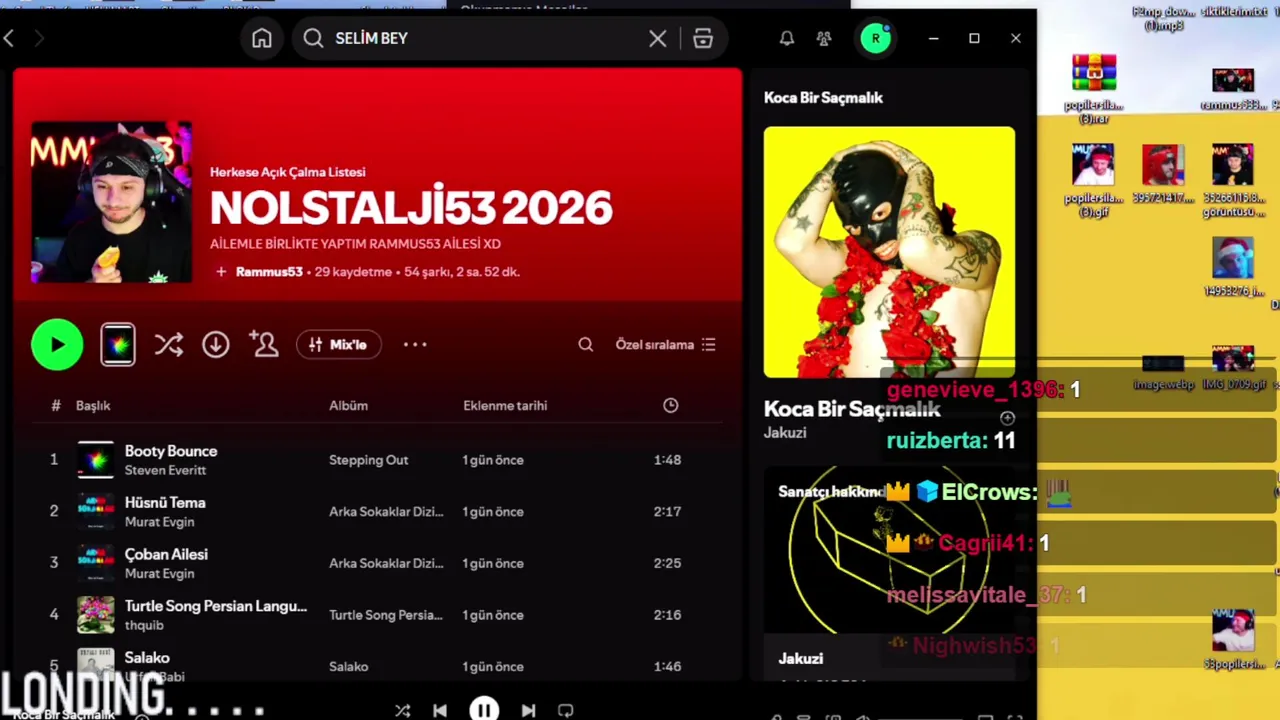Click Turtle Song cover thumbnail

tap(96, 615)
